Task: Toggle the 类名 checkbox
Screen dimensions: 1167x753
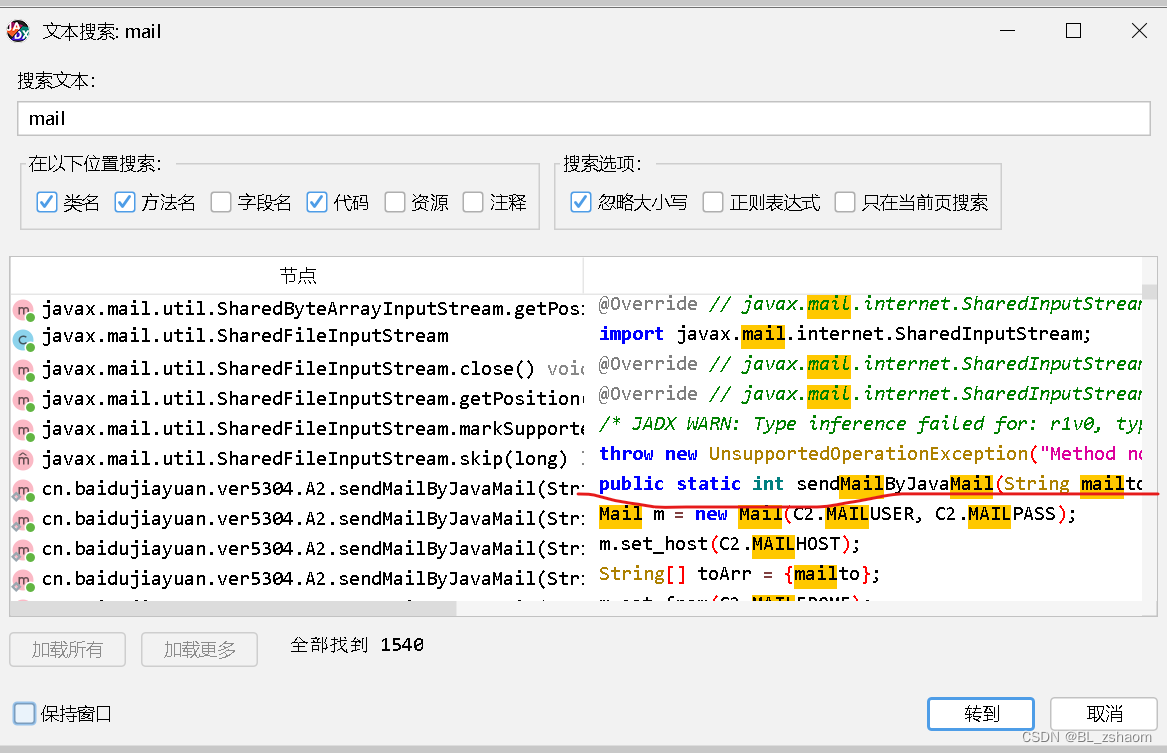Action: [47, 202]
